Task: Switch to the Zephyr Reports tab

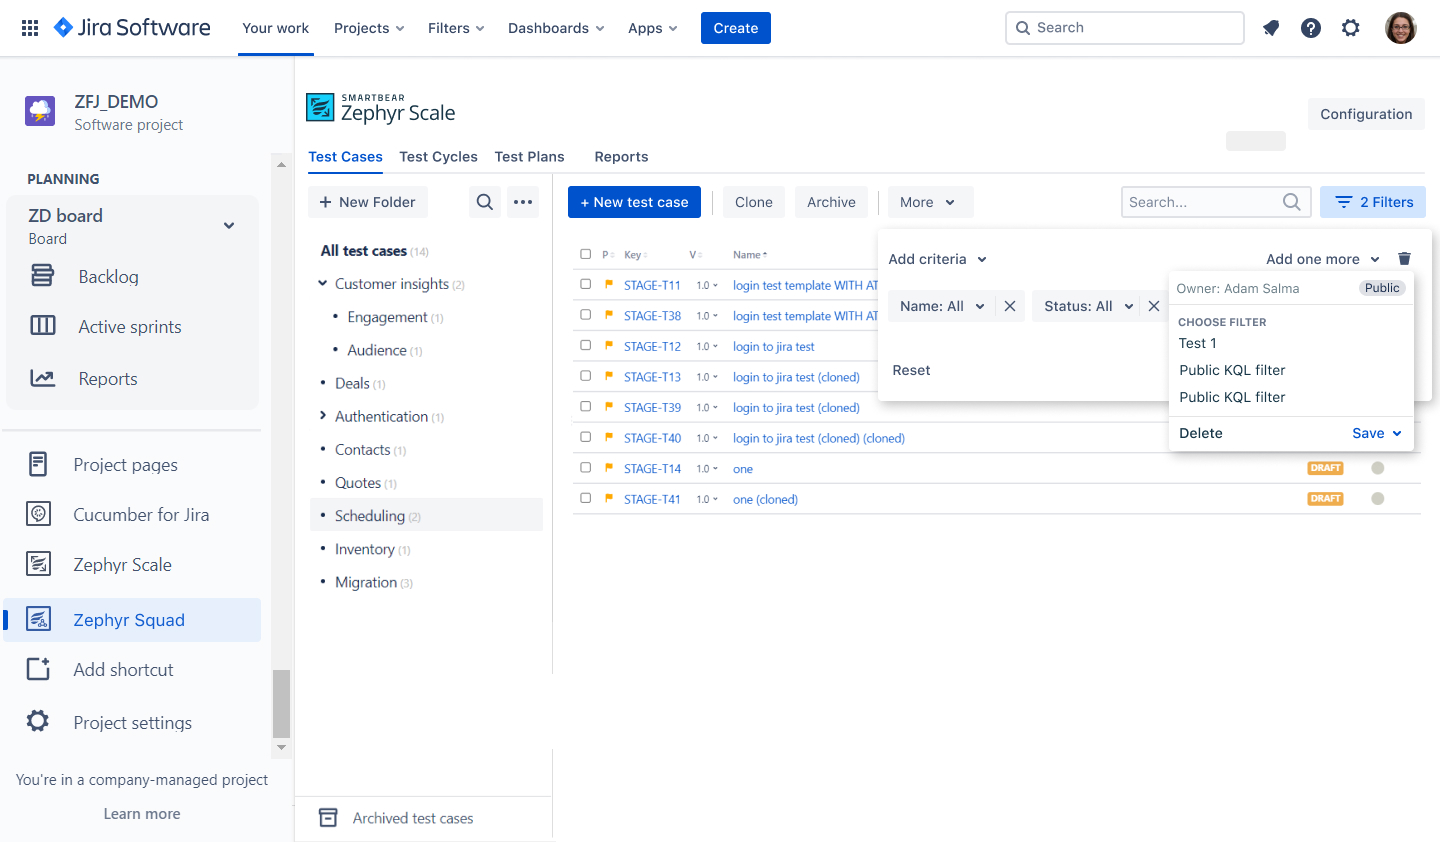Action: point(621,157)
